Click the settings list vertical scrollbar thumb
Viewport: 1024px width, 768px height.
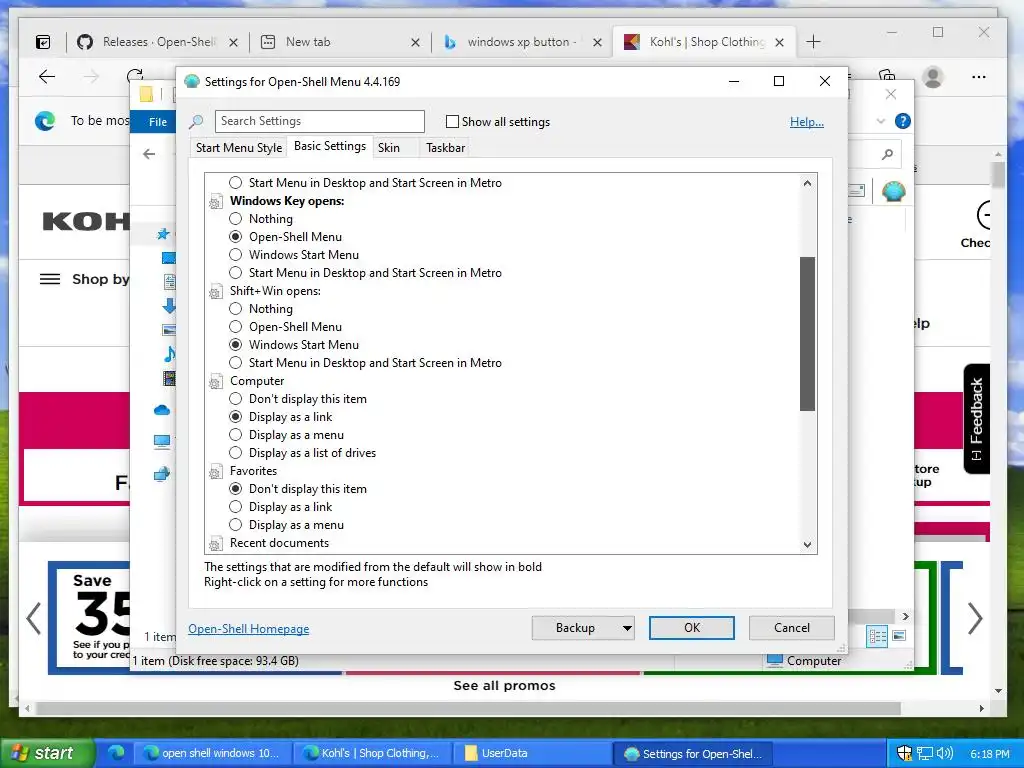click(808, 334)
